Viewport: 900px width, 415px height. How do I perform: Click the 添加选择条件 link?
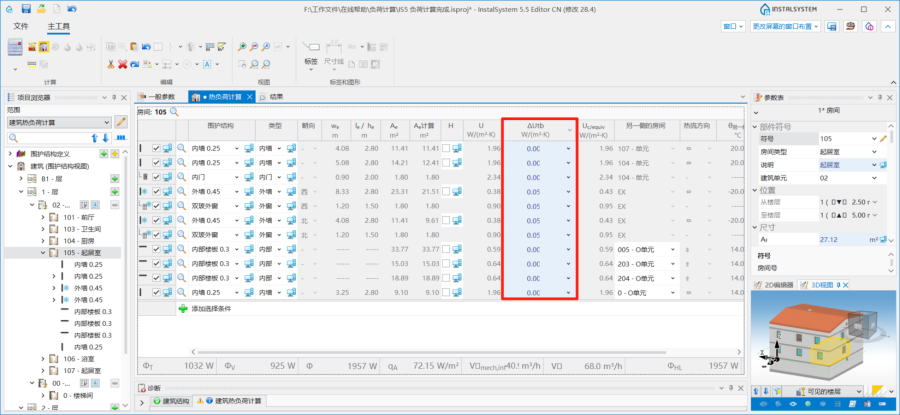pyautogui.click(x=211, y=309)
